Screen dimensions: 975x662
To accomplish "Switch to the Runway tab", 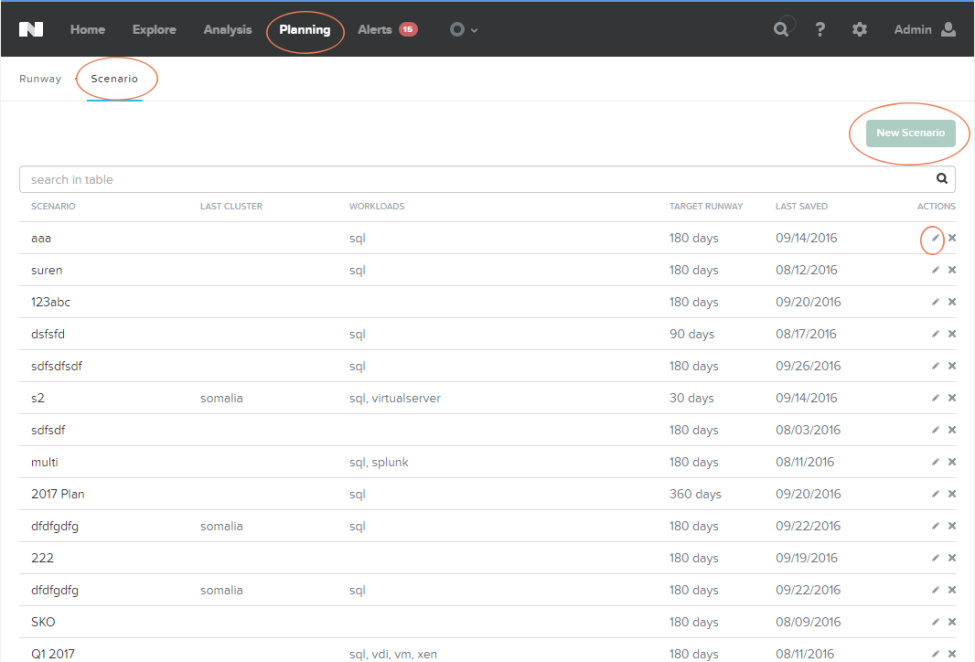I will (x=40, y=79).
